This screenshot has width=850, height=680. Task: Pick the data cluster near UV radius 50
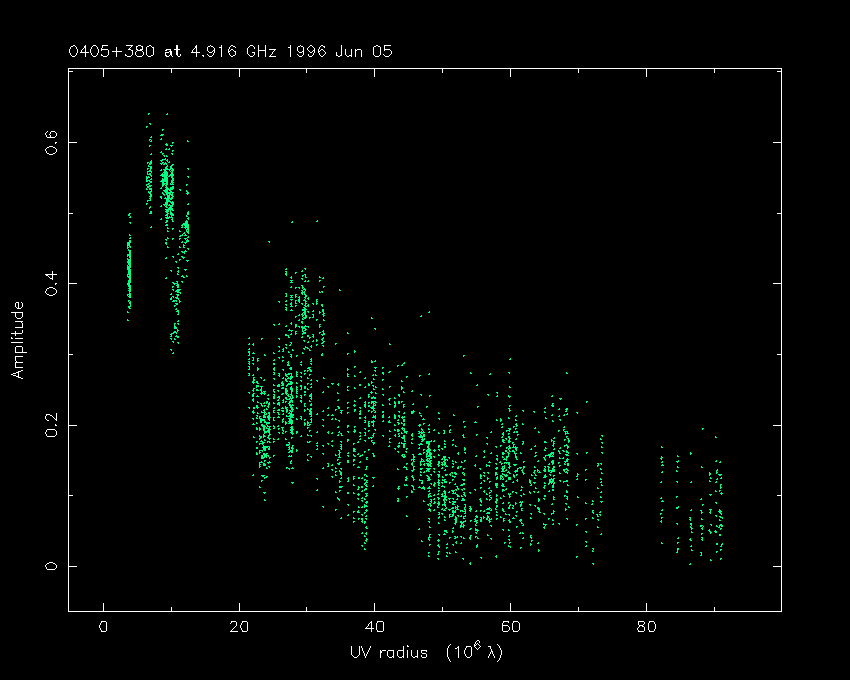pyautogui.click(x=442, y=490)
